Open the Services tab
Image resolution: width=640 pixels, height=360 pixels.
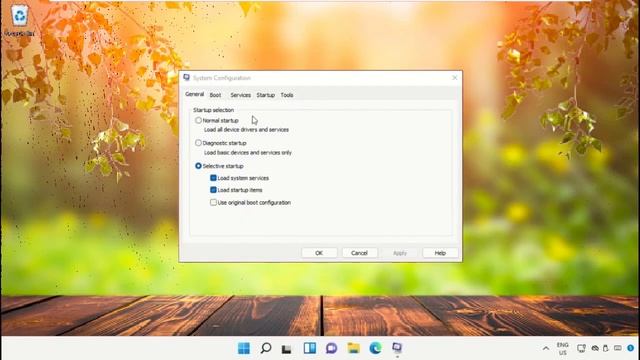[240, 95]
